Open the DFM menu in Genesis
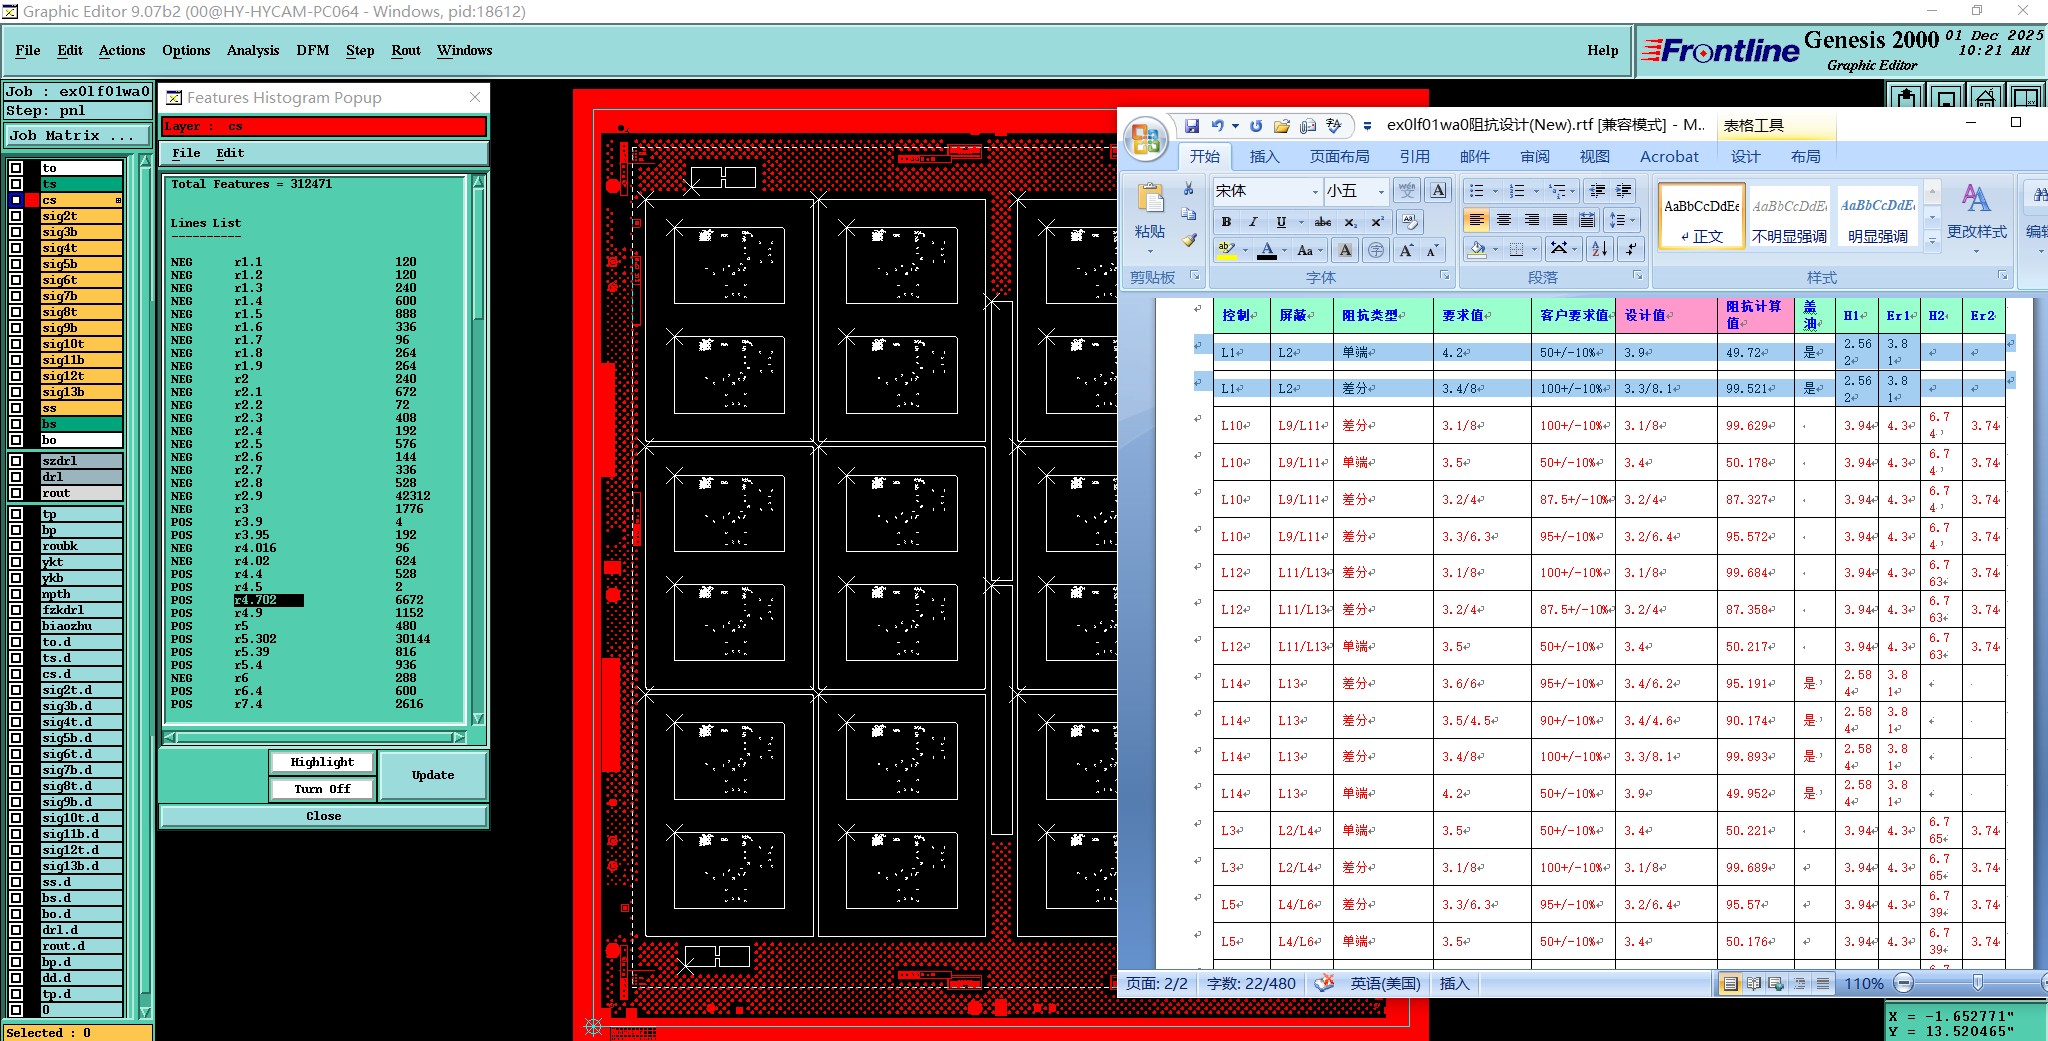This screenshot has height=1041, width=2048. pos(313,50)
